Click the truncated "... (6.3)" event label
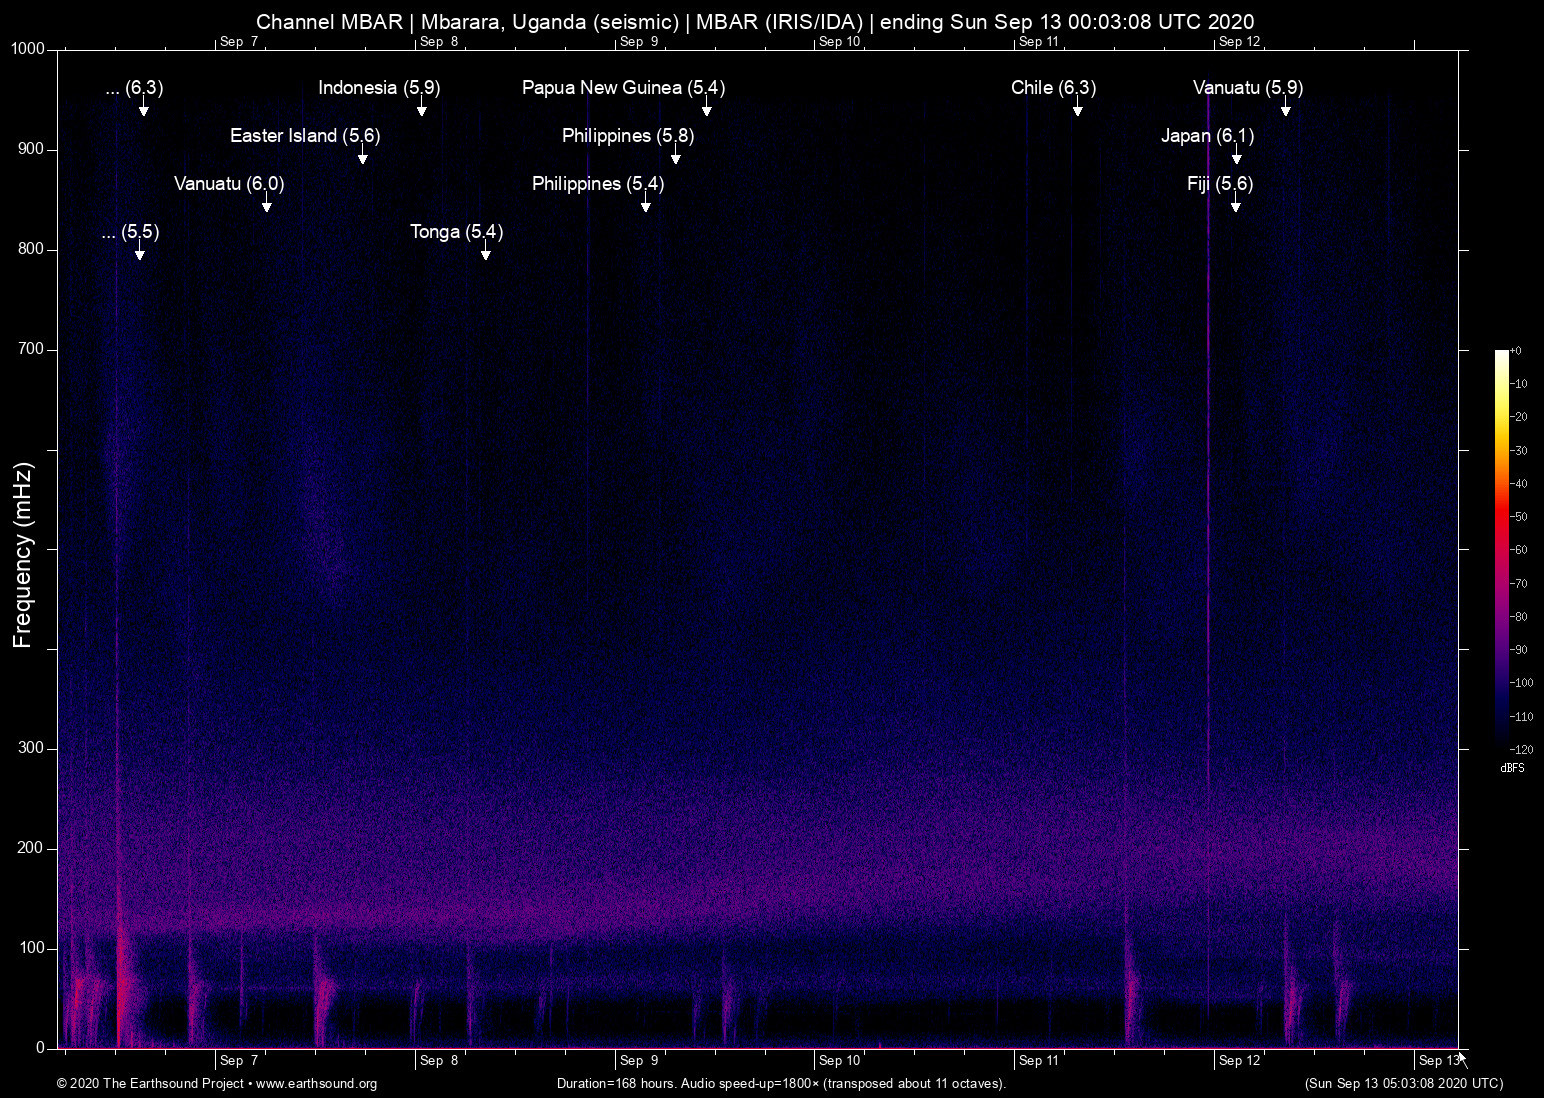This screenshot has width=1544, height=1098. [133, 88]
